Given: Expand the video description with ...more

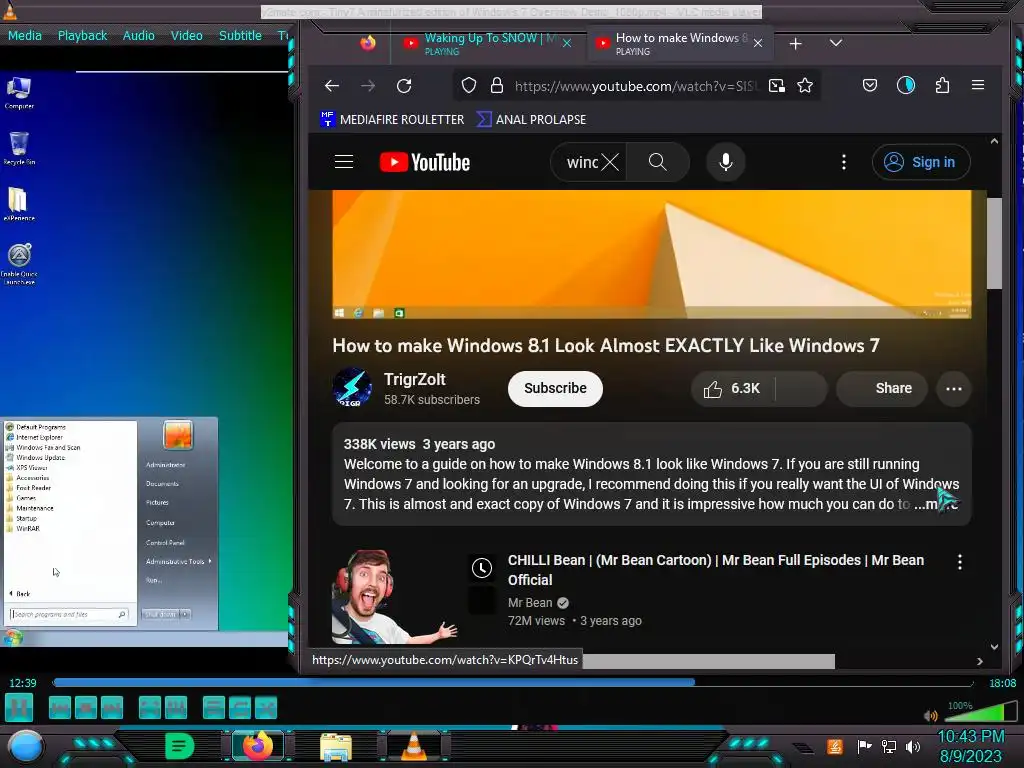Looking at the screenshot, I should coord(935,504).
